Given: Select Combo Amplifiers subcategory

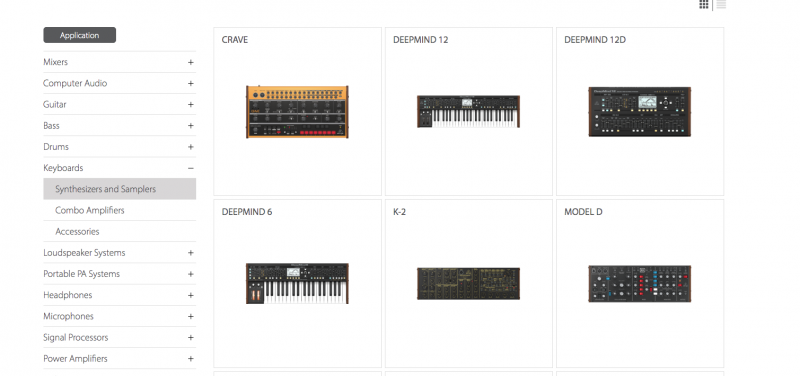Looking at the screenshot, I should 90,210.
